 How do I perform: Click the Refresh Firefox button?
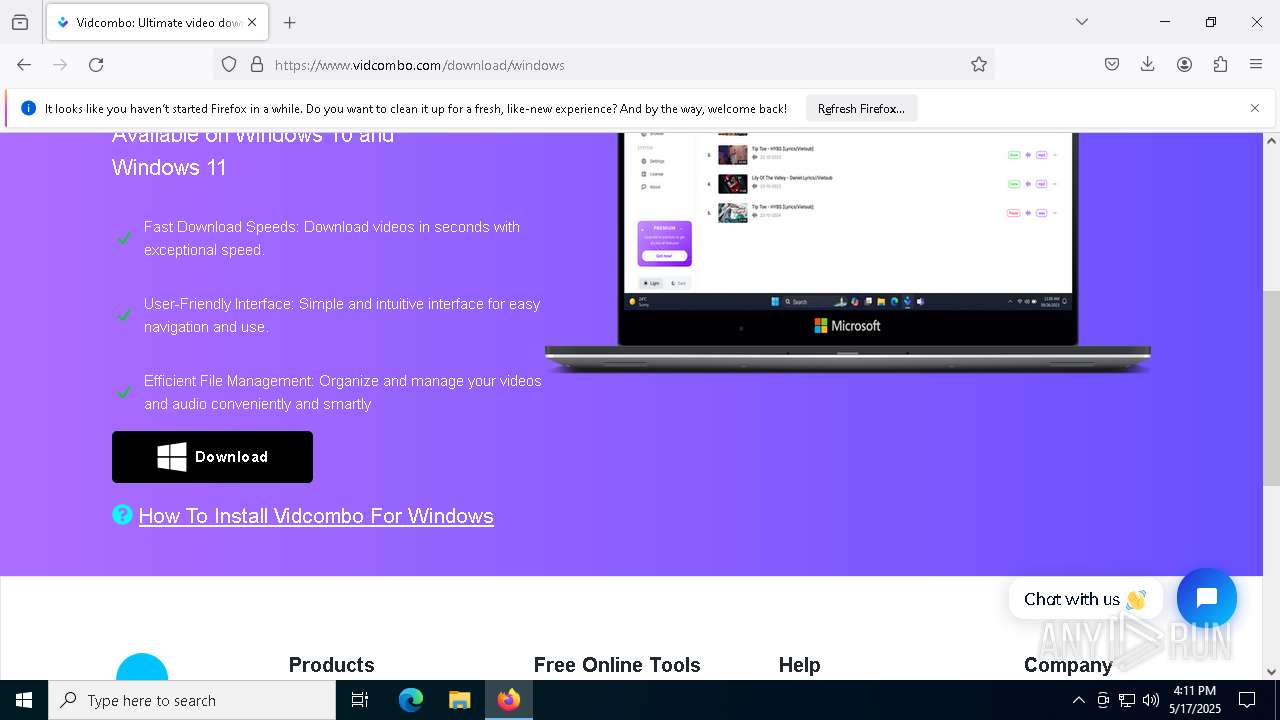click(x=861, y=109)
